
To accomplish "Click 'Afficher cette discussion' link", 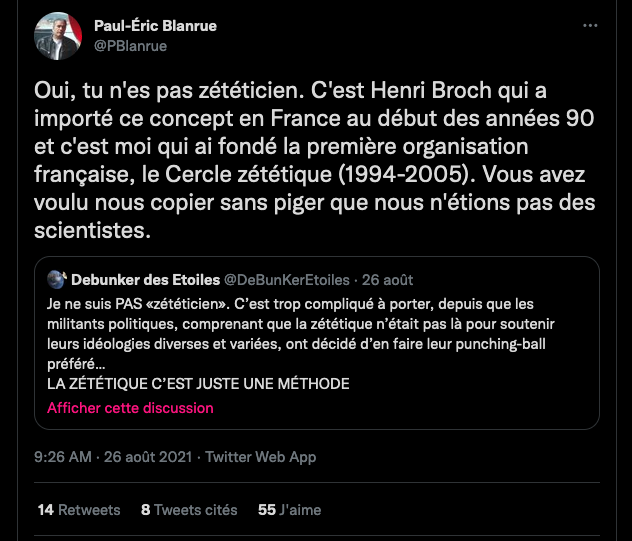I will (130, 408).
